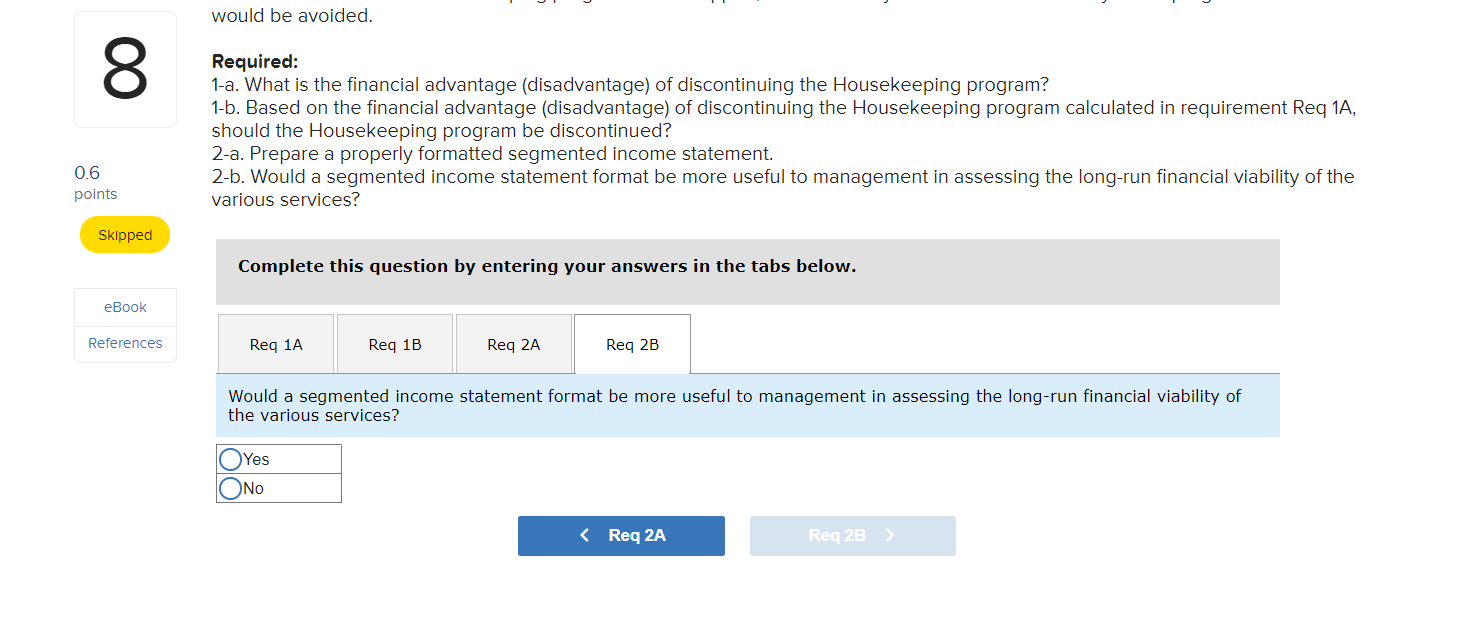Advance with the Req 2B navigation button

(x=852, y=535)
